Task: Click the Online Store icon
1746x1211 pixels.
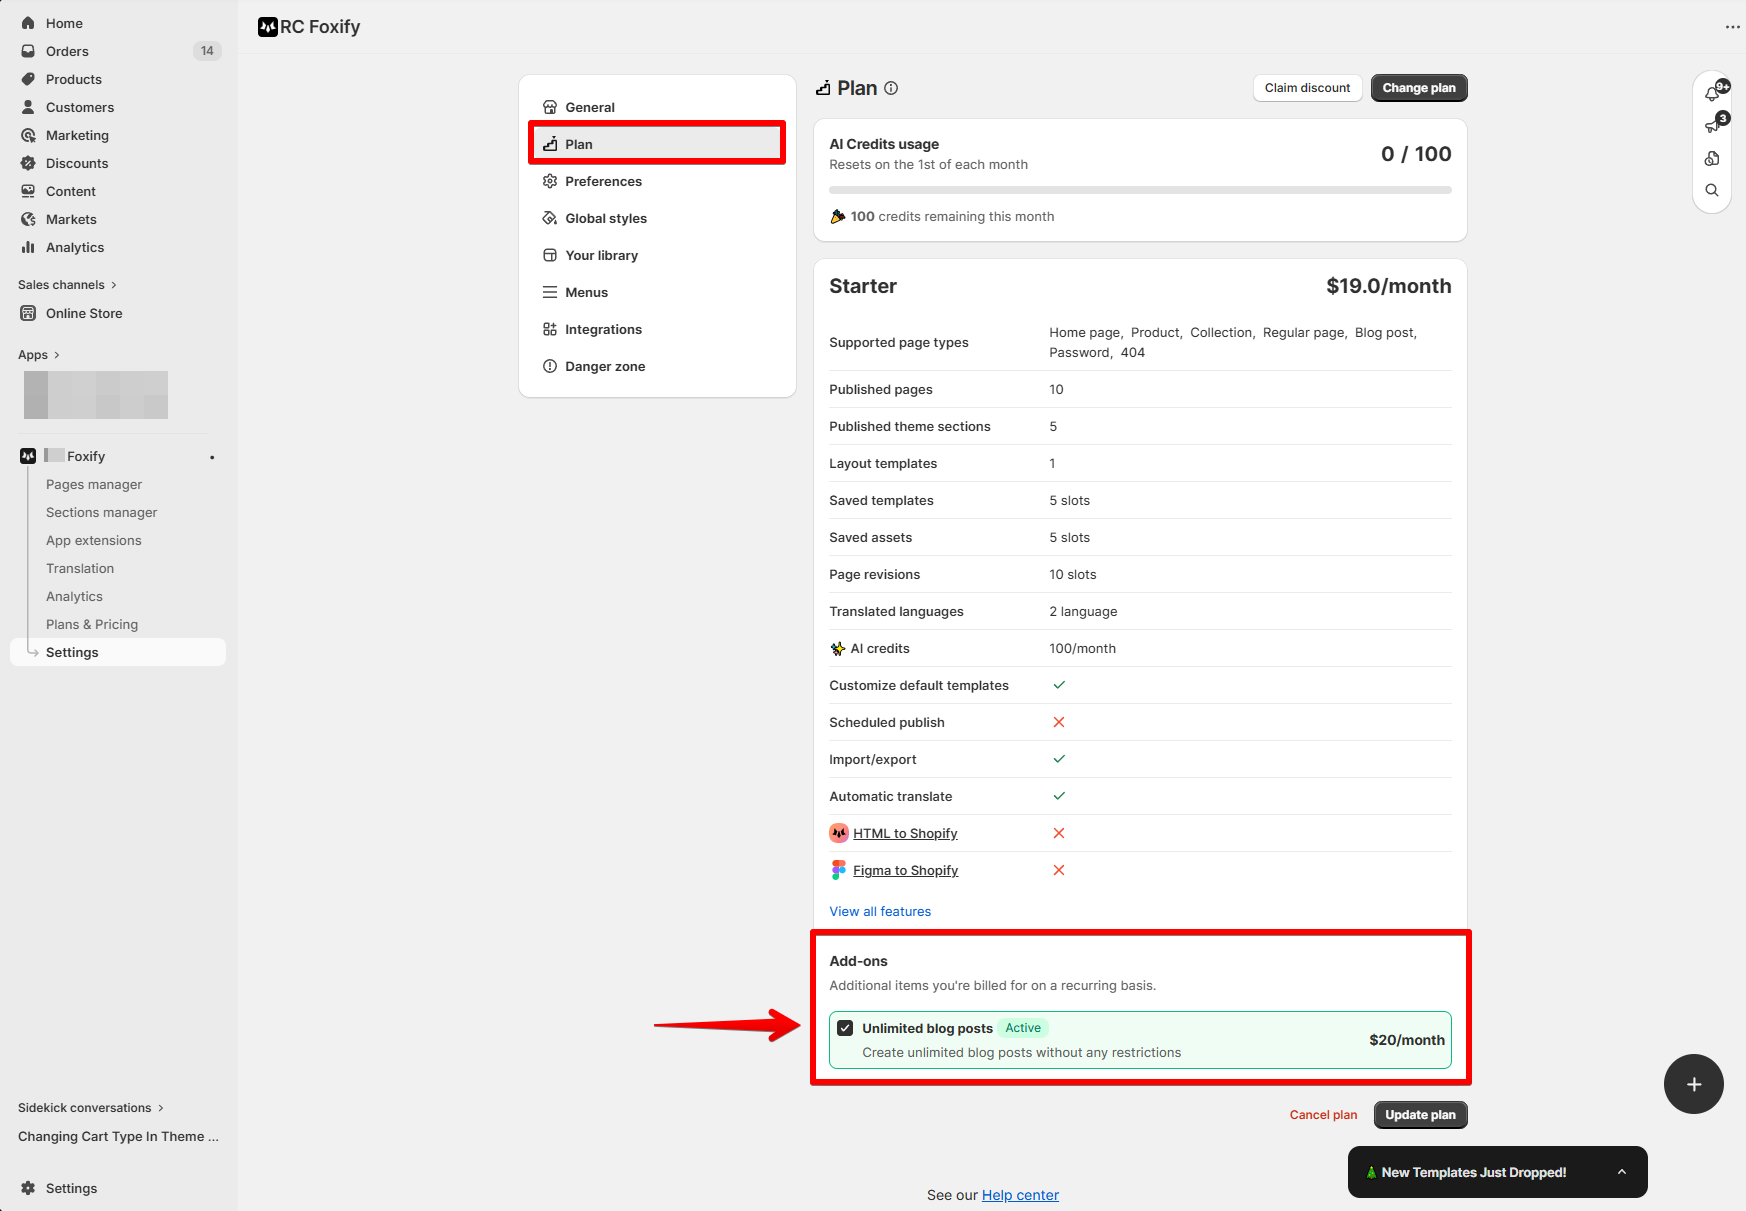Action: pyautogui.click(x=28, y=313)
